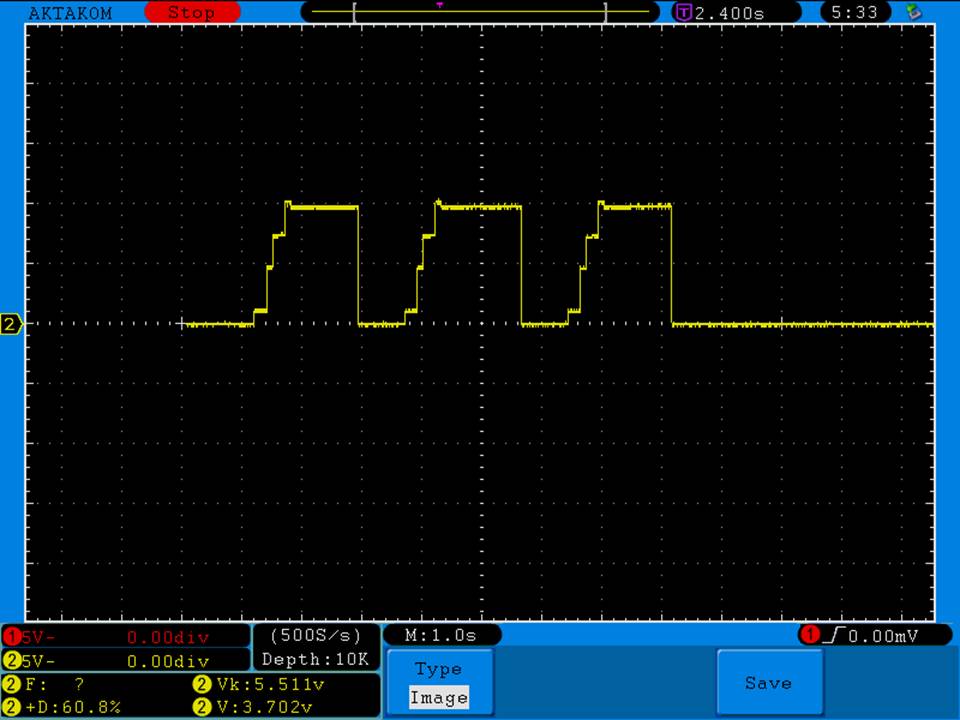960x720 pixels.
Task: Click the purple T trigger time icon
Action: click(x=684, y=13)
